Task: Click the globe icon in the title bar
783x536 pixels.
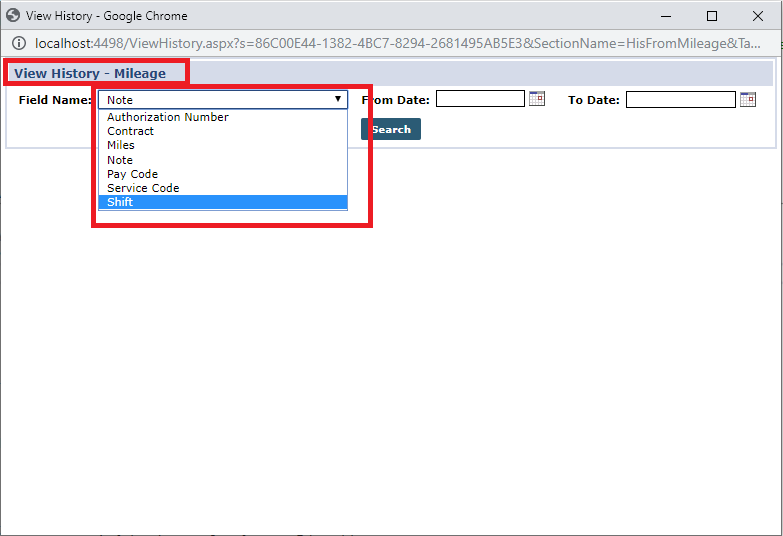Action: point(13,16)
